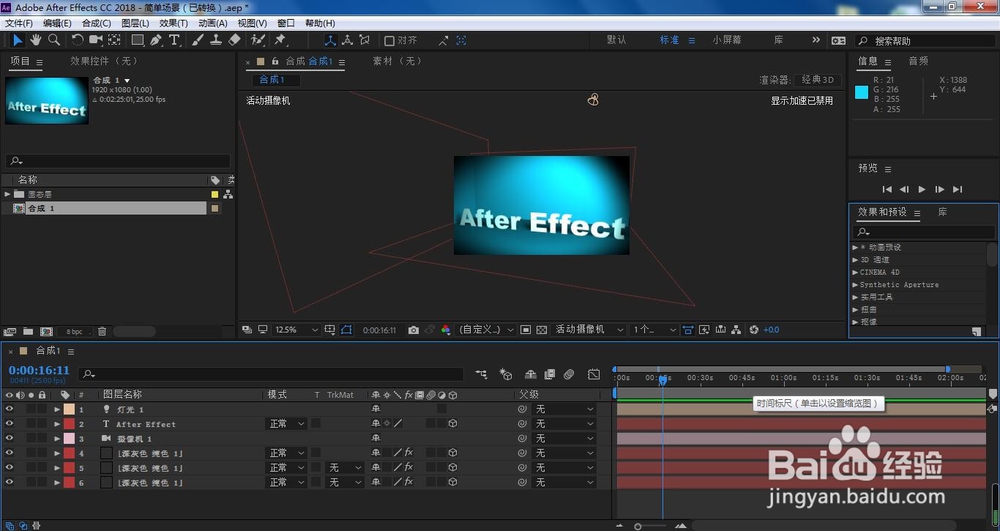Click the show channel color icon
This screenshot has width=1000, height=531.
pyautogui.click(x=446, y=330)
